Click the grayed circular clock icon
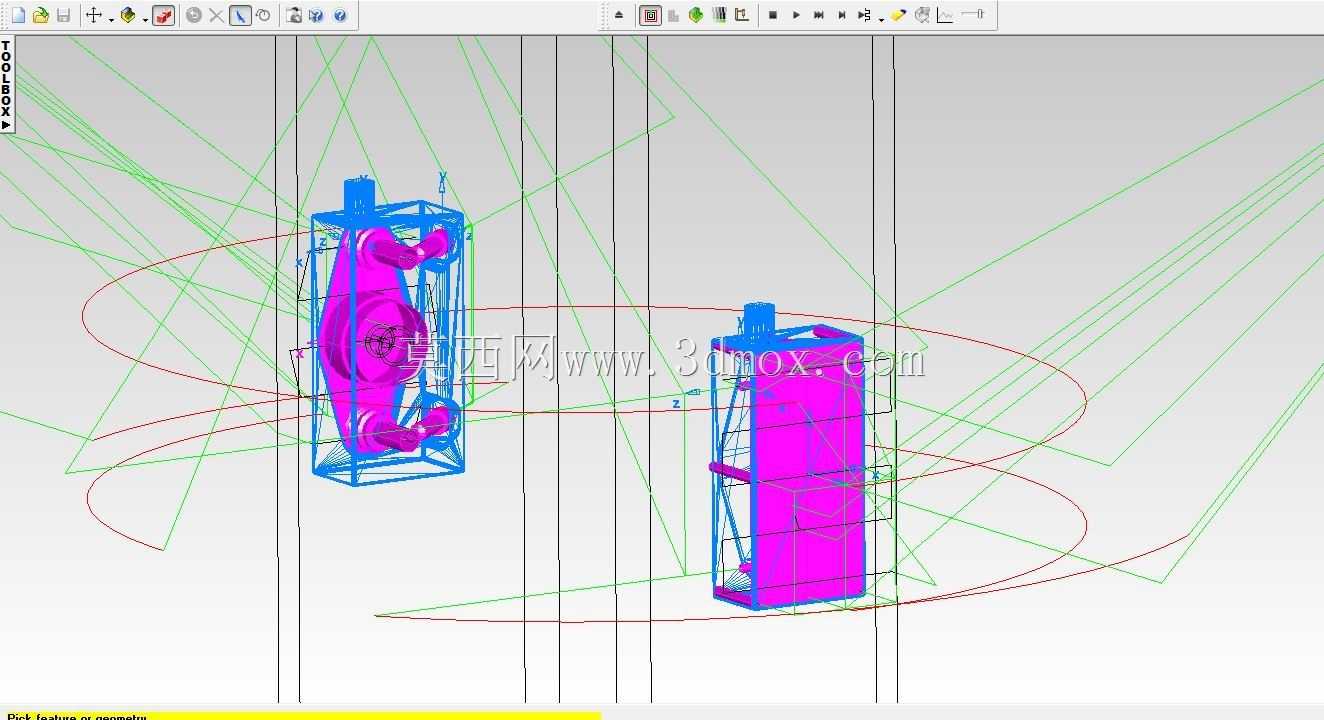 pos(194,15)
